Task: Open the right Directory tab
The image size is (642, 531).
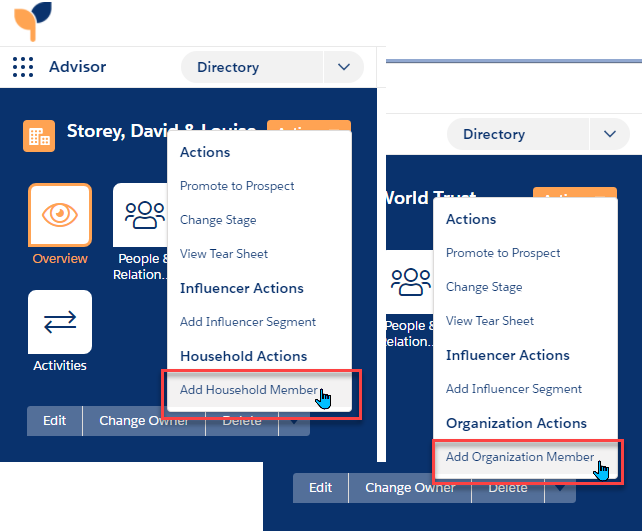Action: pos(518,134)
